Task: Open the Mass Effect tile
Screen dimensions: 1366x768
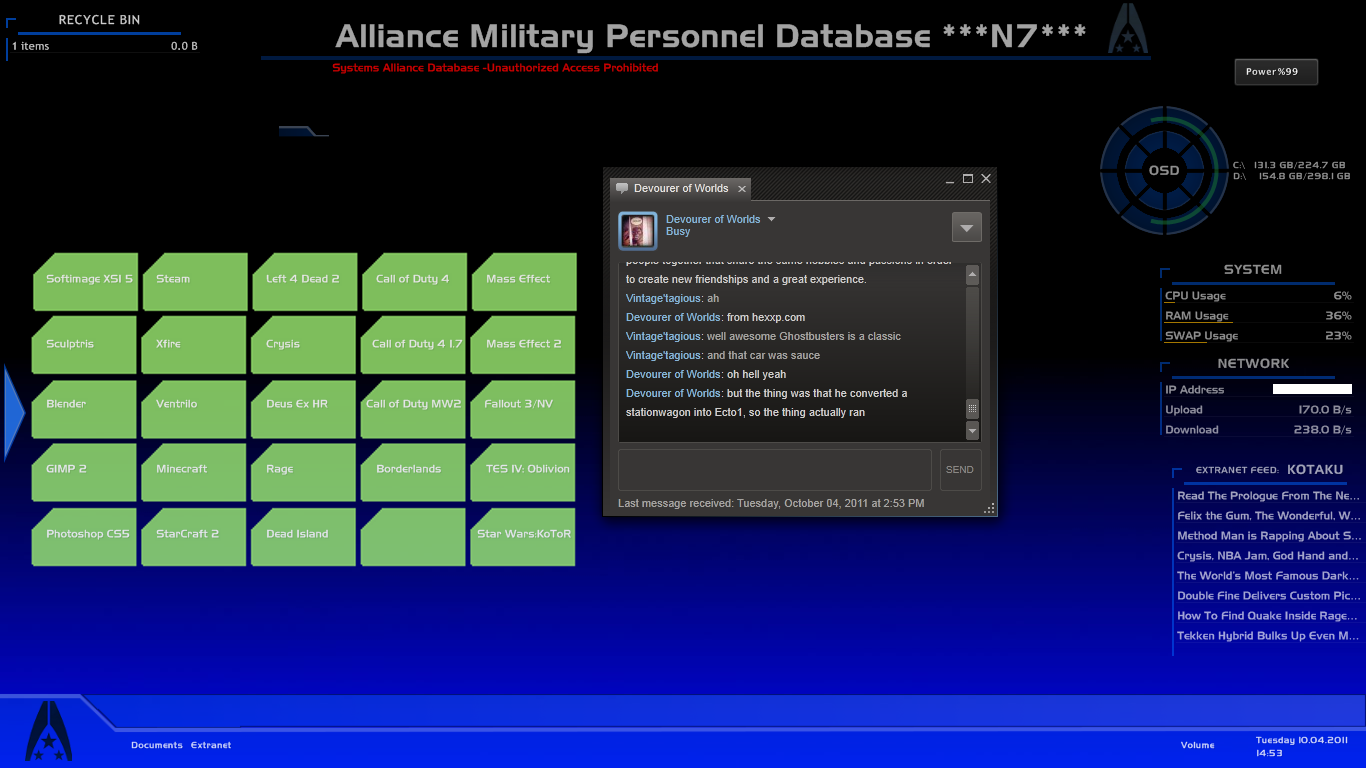Action: [x=523, y=282]
